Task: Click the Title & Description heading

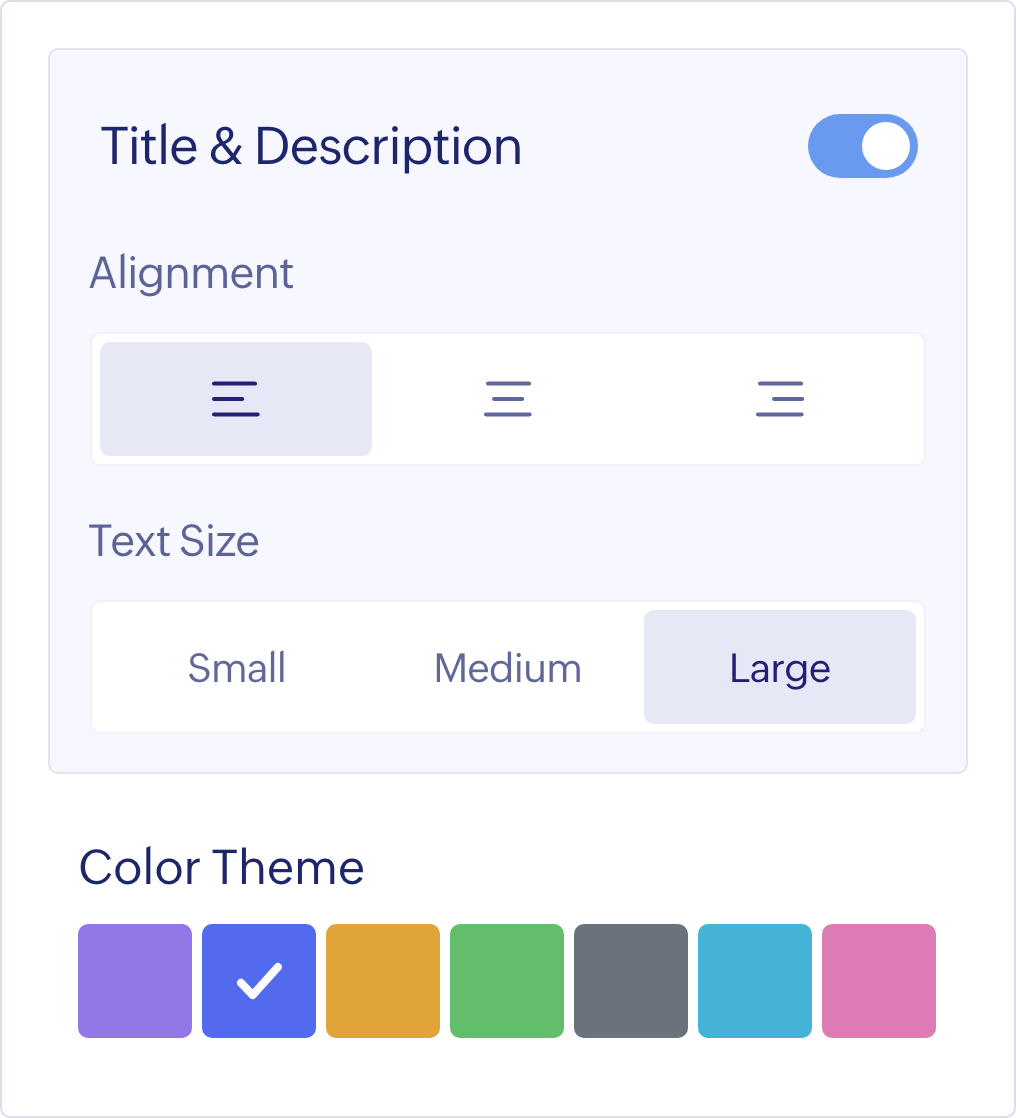Action: tap(311, 146)
